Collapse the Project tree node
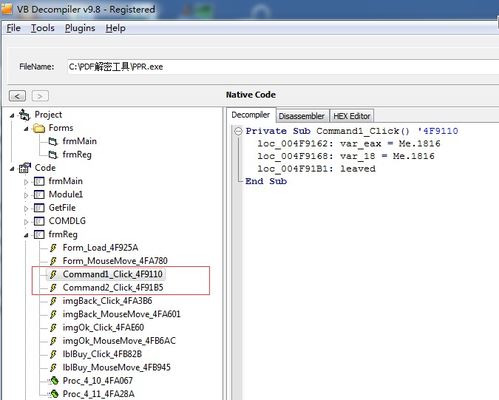Image resolution: width=499 pixels, height=400 pixels. pyautogui.click(x=12, y=116)
